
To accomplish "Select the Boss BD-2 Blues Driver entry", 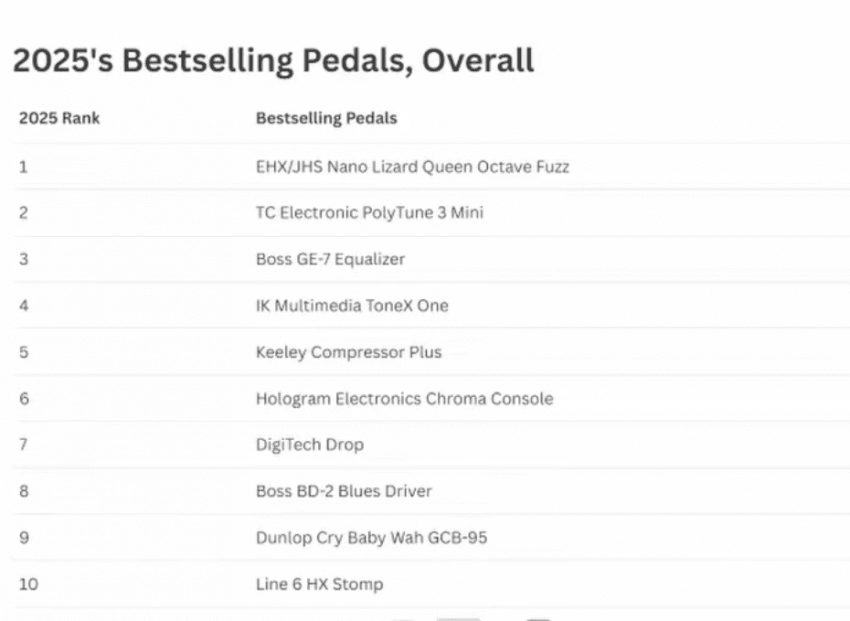I will [344, 492].
